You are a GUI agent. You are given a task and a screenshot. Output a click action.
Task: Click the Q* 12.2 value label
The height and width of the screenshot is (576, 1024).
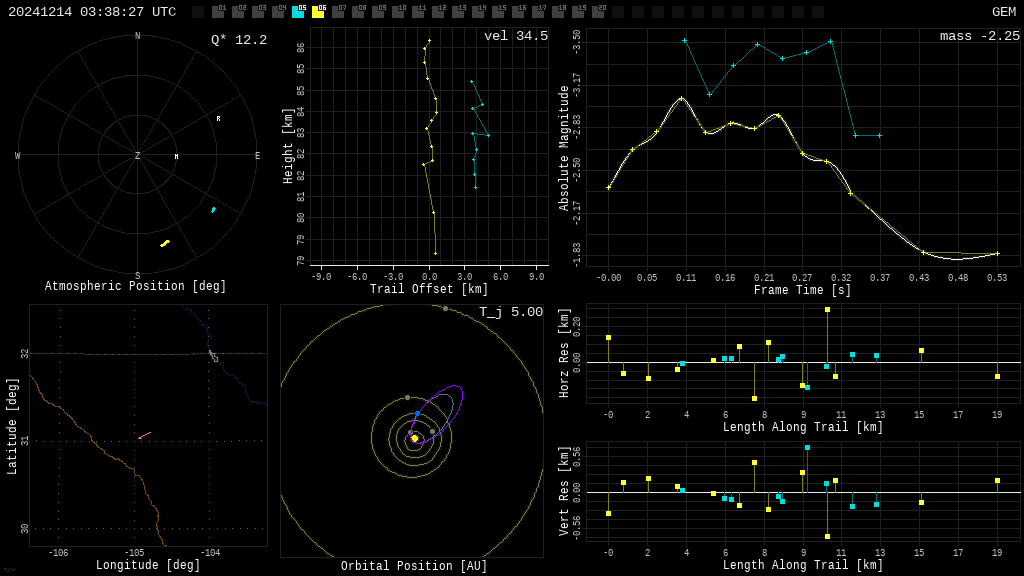(239, 40)
